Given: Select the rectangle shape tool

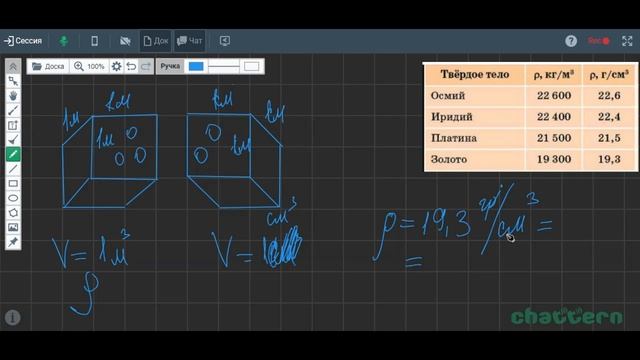Looking at the screenshot, I should click(13, 184).
